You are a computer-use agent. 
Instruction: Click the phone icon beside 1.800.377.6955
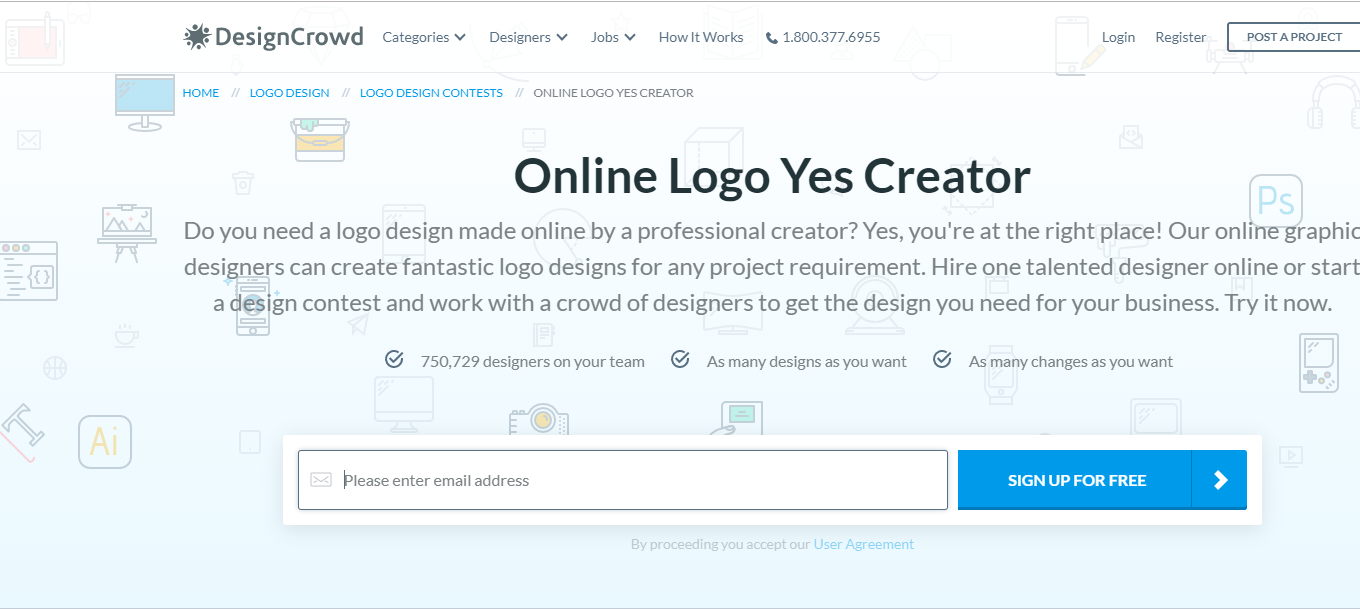pyautogui.click(x=771, y=38)
